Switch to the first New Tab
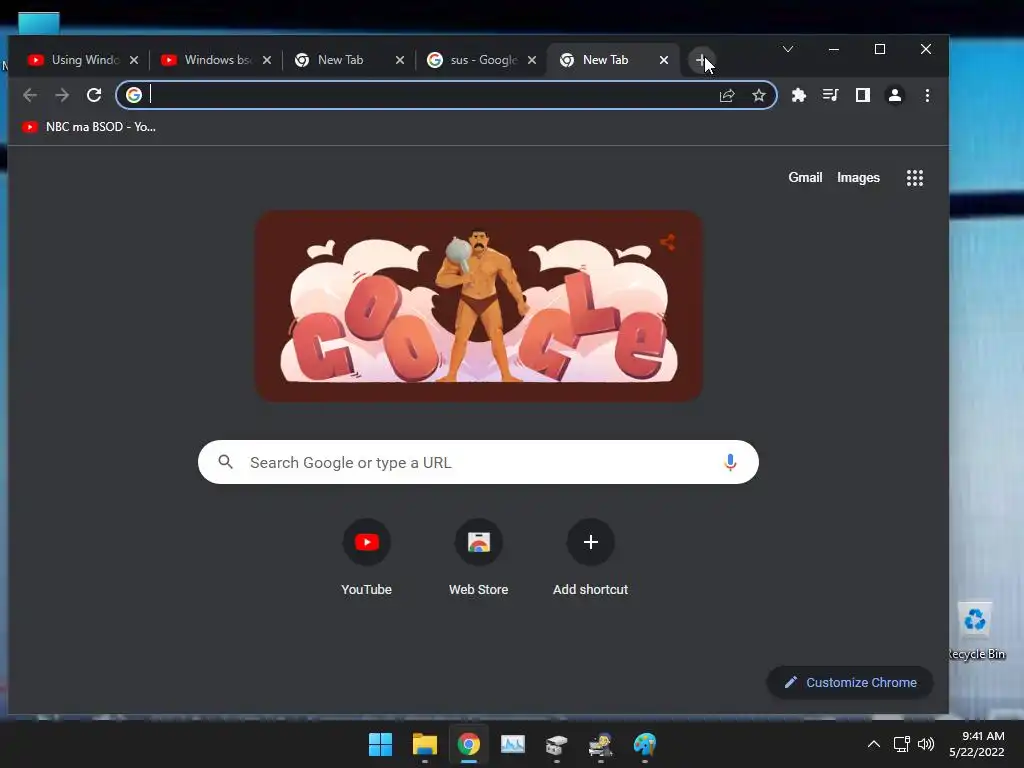 point(349,60)
